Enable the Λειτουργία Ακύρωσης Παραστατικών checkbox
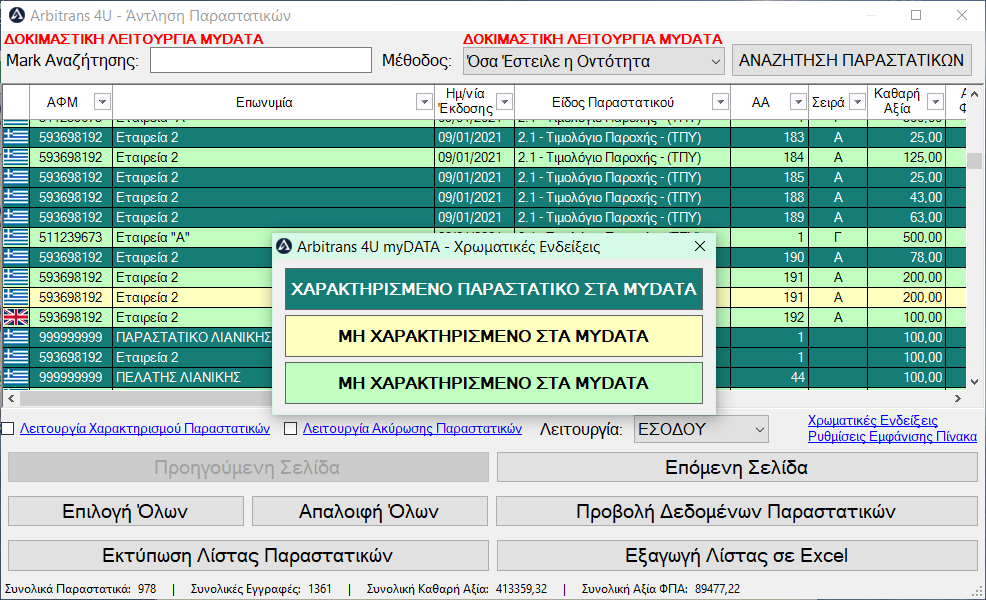 click(291, 429)
